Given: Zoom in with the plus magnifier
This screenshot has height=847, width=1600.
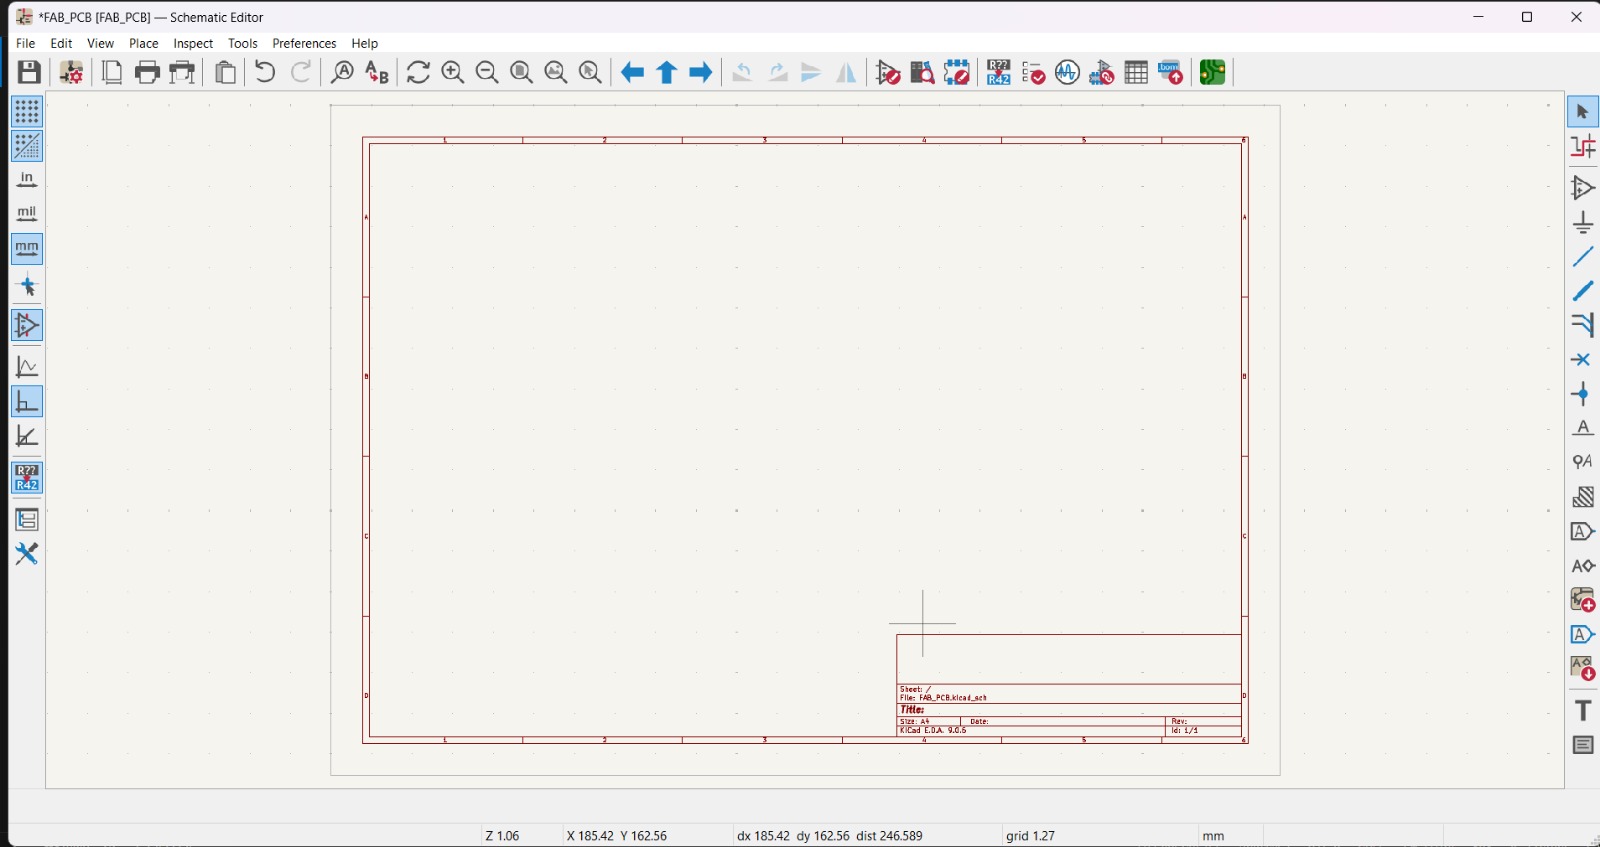Looking at the screenshot, I should pos(453,72).
